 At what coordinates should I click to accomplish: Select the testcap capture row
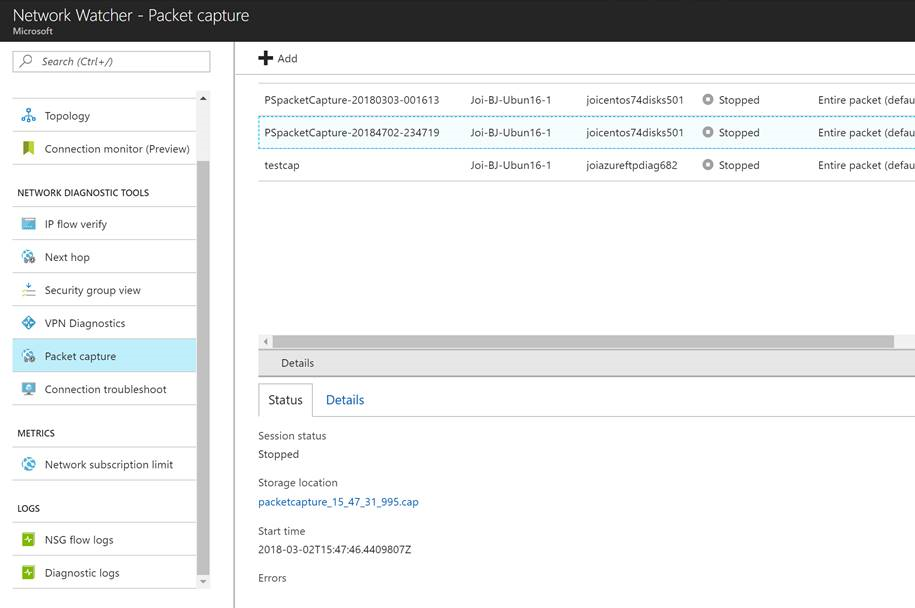(x=282, y=165)
